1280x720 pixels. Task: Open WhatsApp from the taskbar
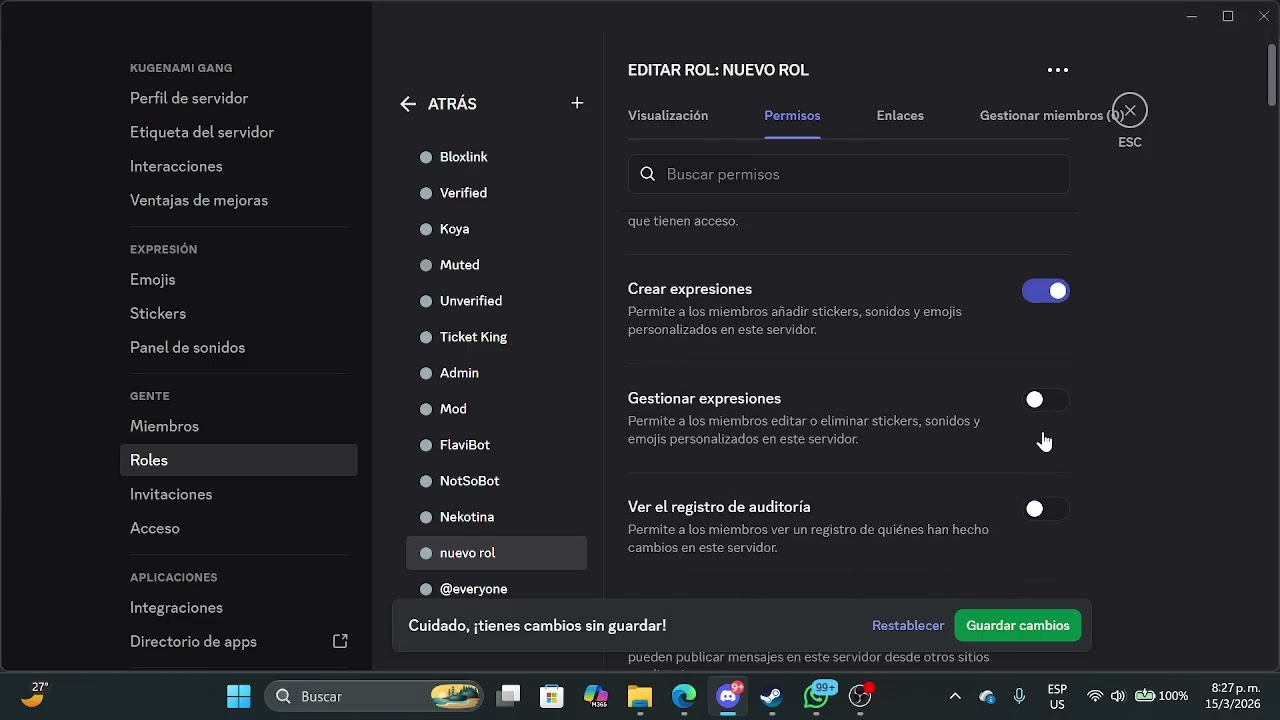point(816,696)
